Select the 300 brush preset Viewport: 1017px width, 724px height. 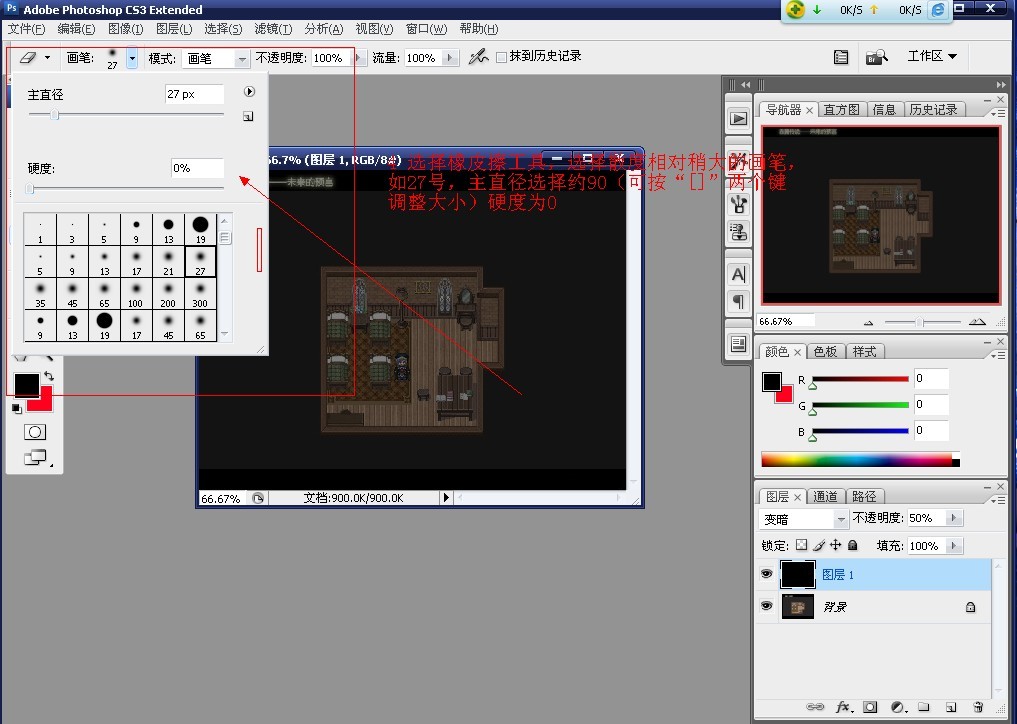pos(200,294)
